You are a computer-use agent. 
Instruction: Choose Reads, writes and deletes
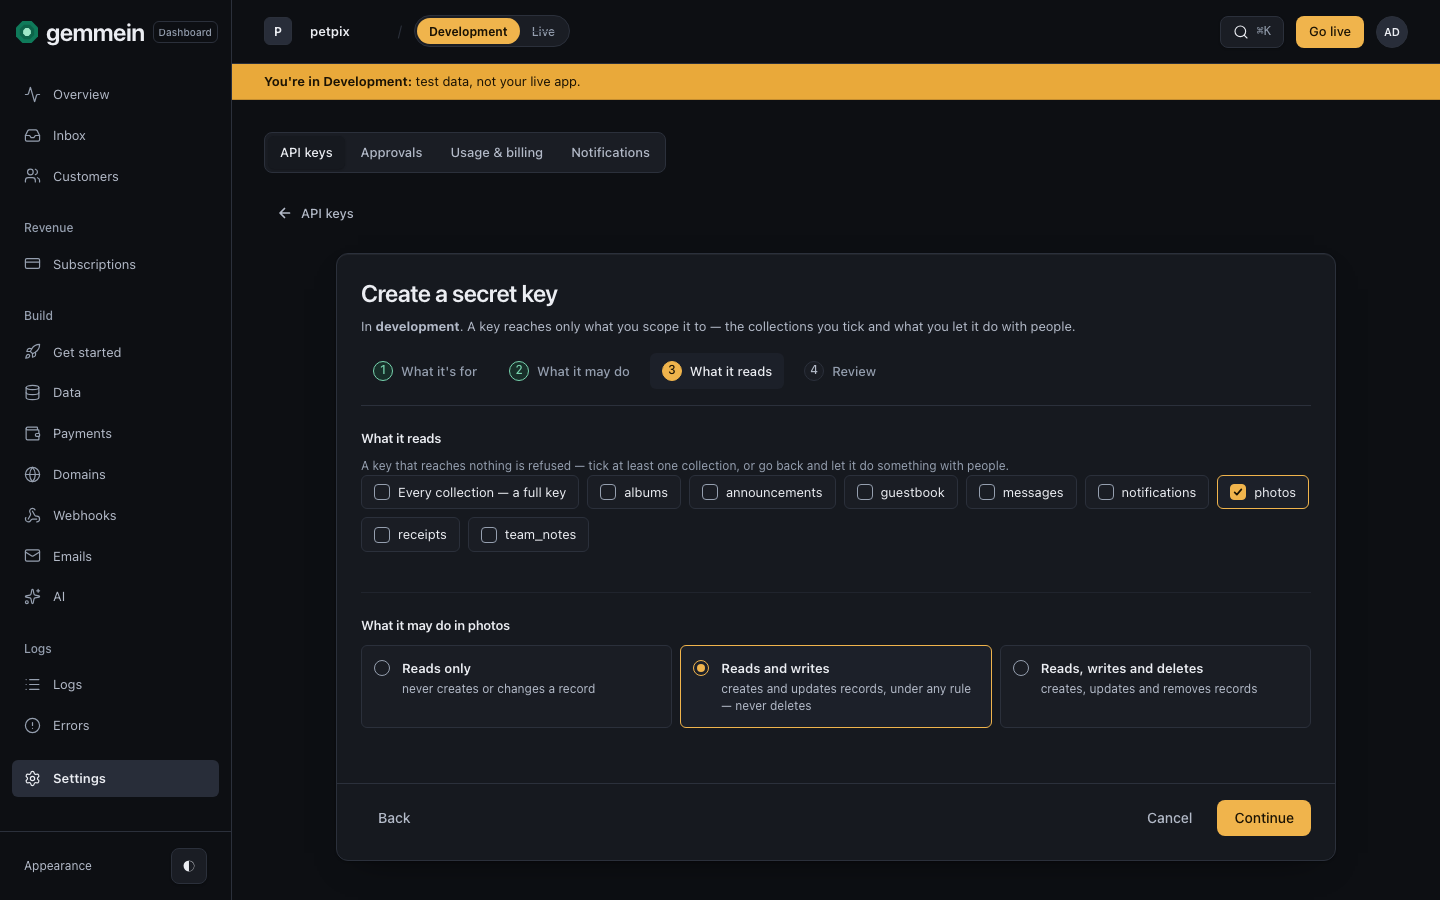(1155, 686)
